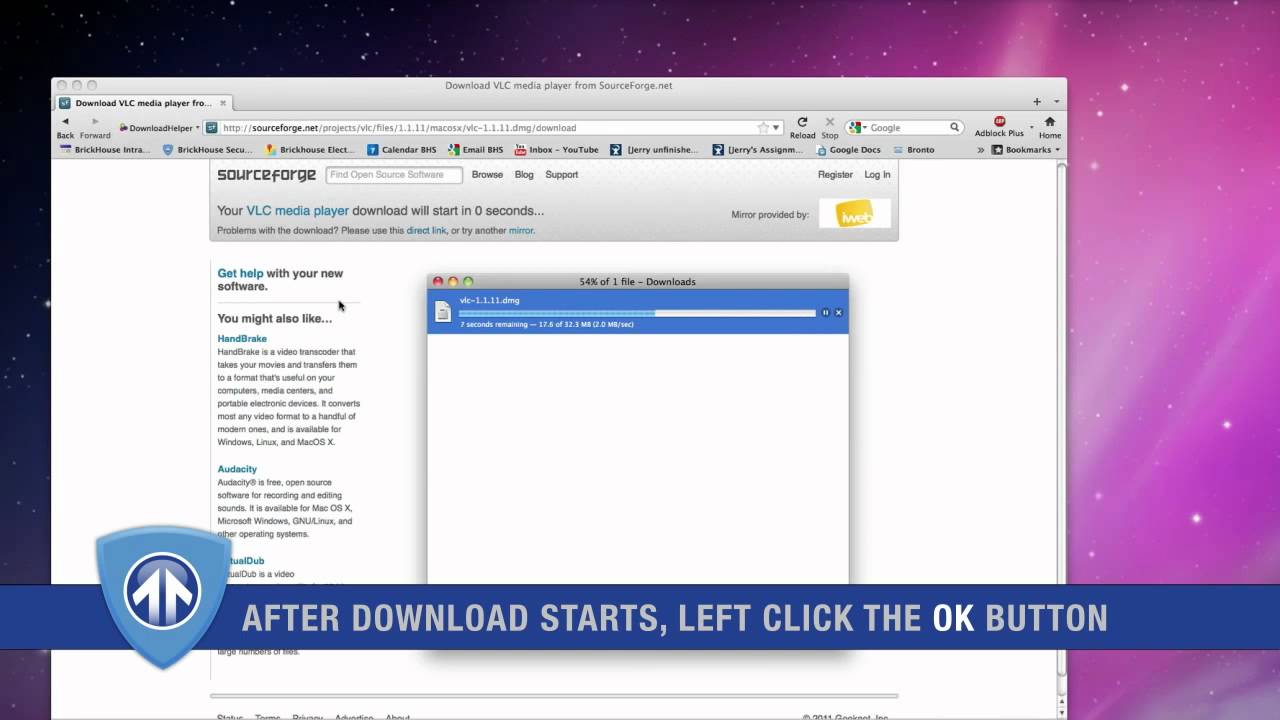This screenshot has height=720, width=1280.
Task: Click the Get help link
Action: tap(240, 273)
